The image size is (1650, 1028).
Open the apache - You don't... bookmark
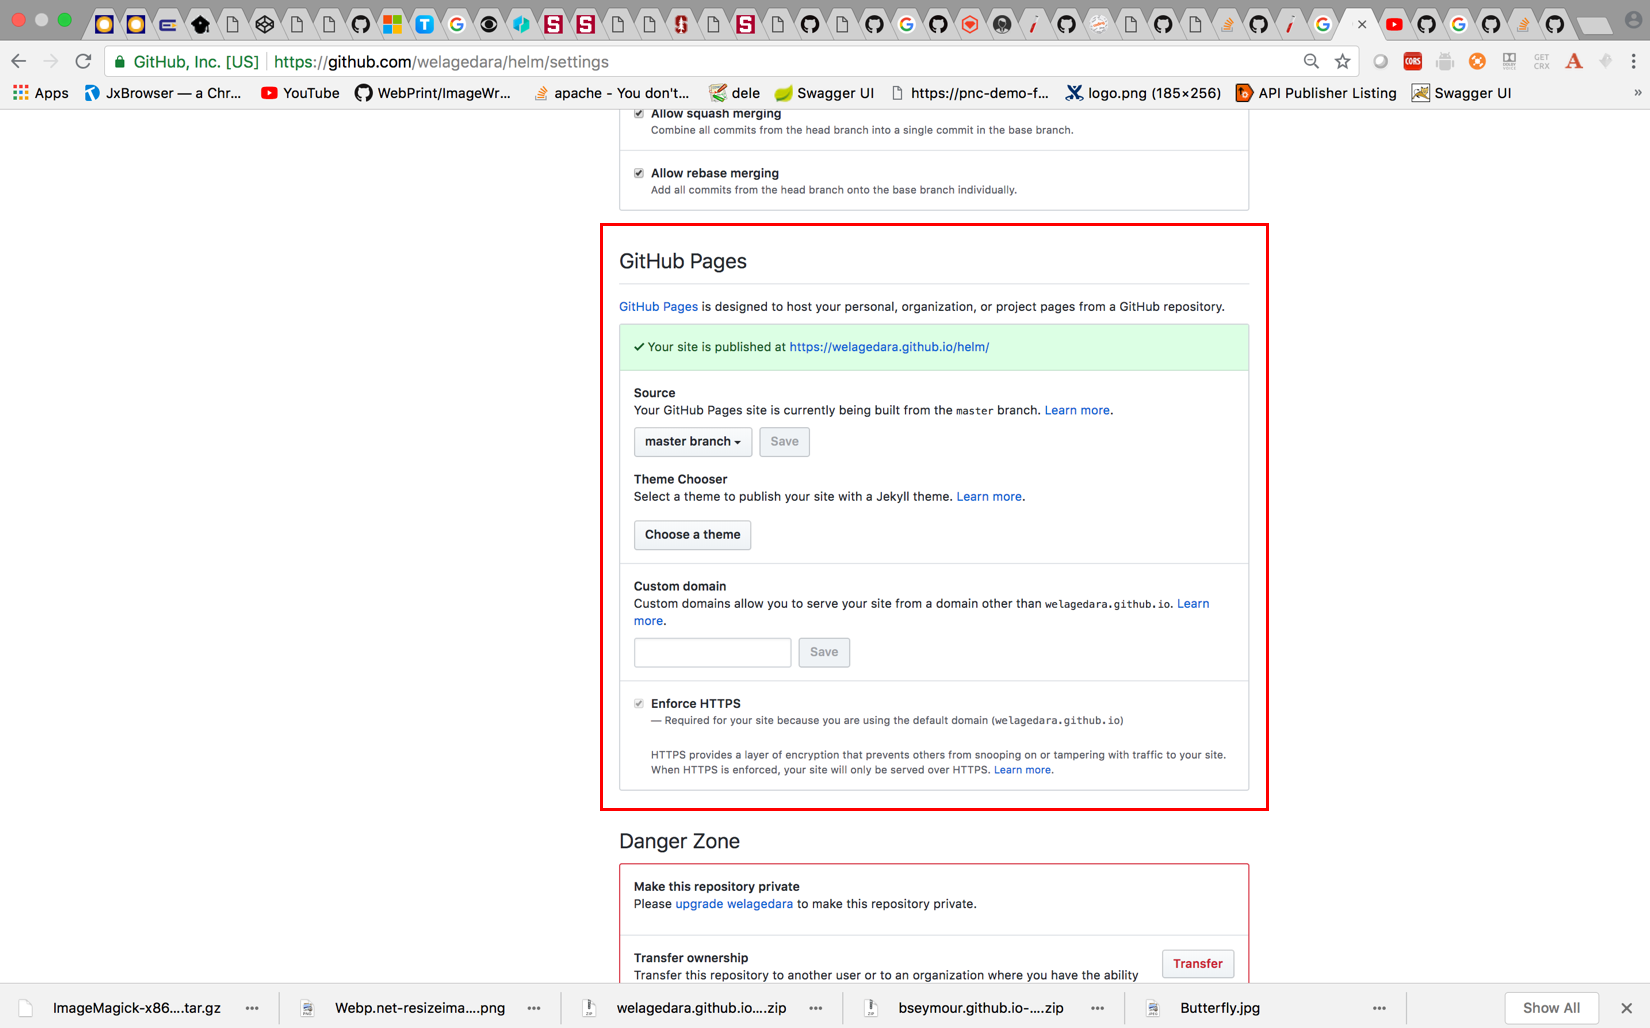(611, 93)
